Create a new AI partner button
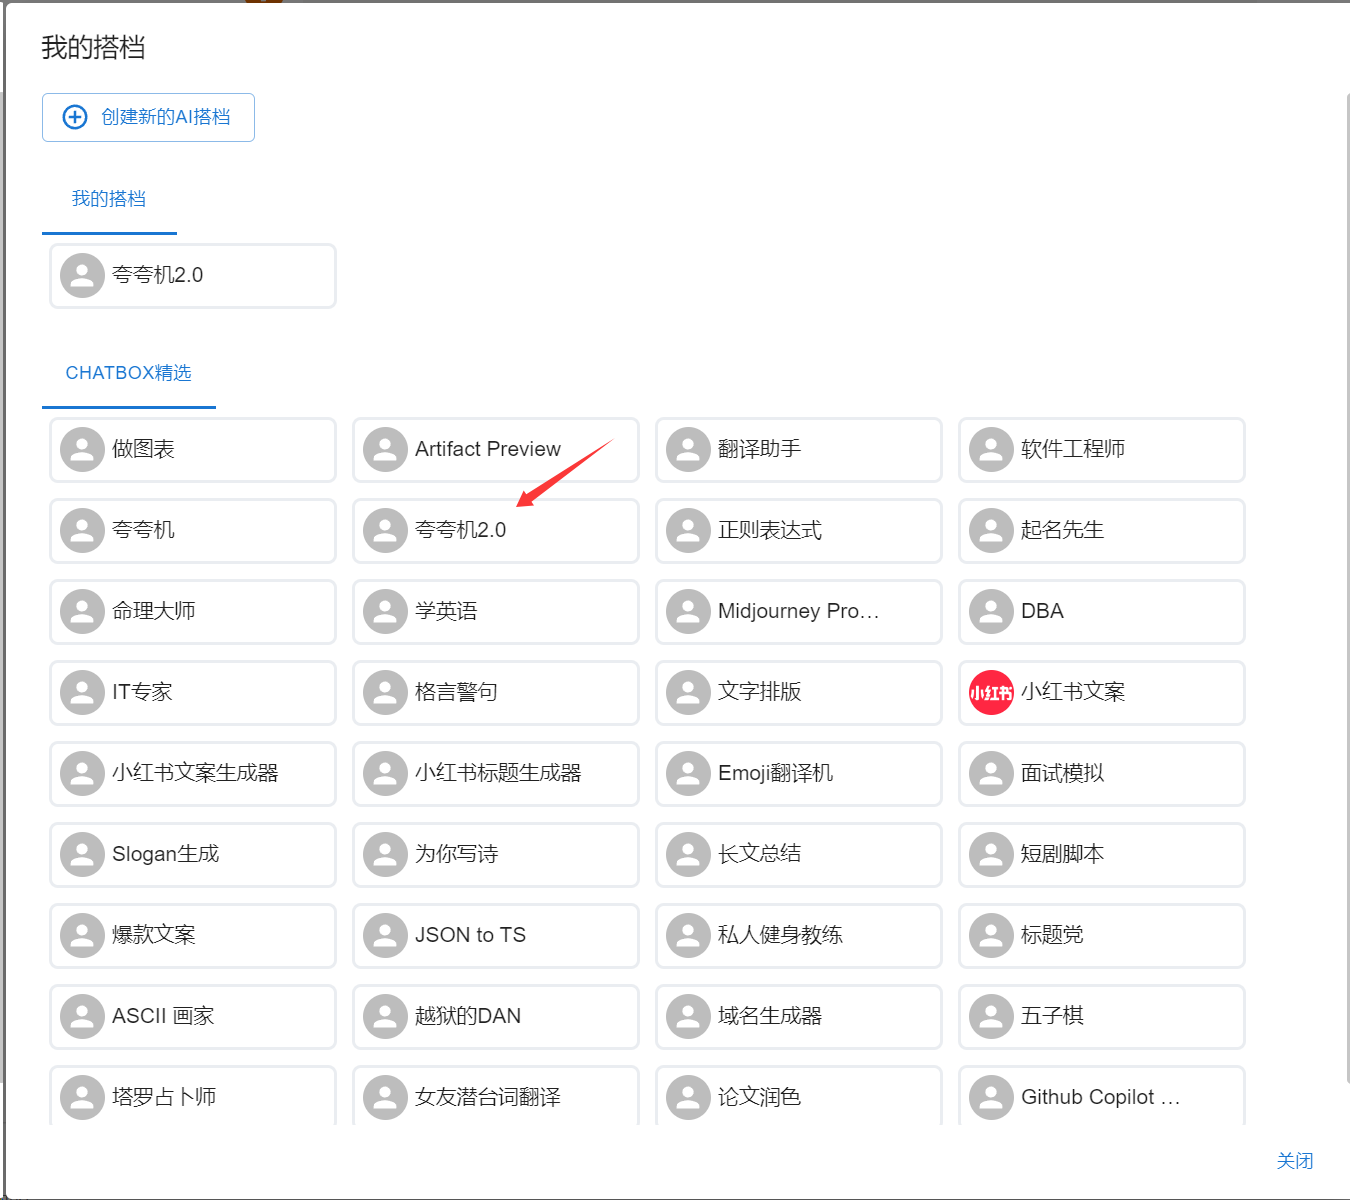 pyautogui.click(x=148, y=117)
